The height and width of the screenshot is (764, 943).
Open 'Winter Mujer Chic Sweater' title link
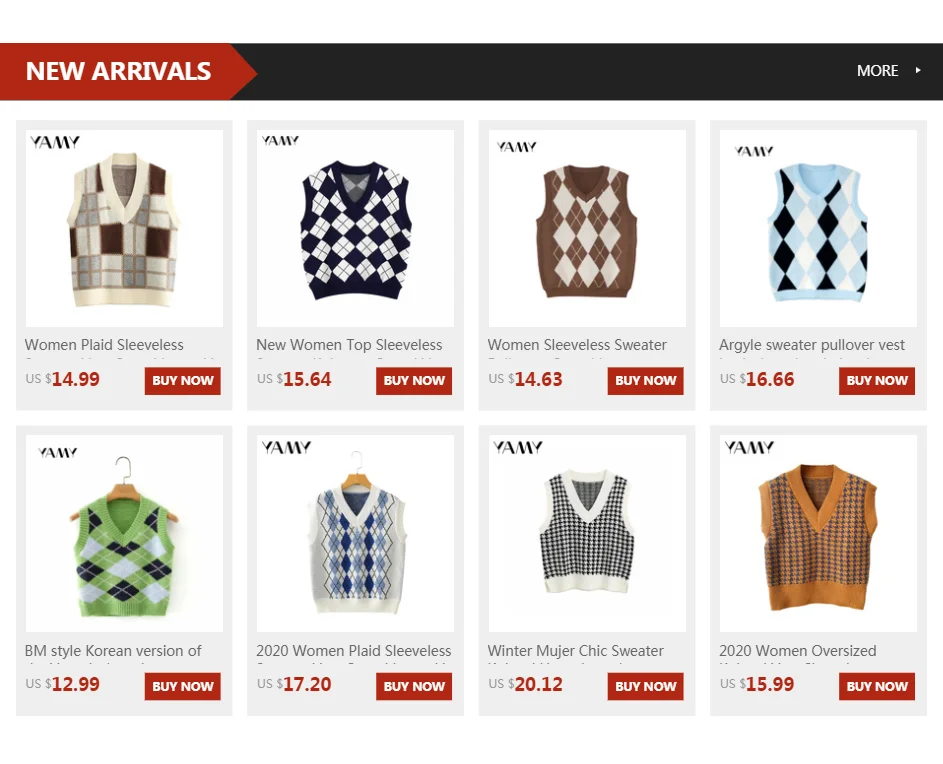576,651
